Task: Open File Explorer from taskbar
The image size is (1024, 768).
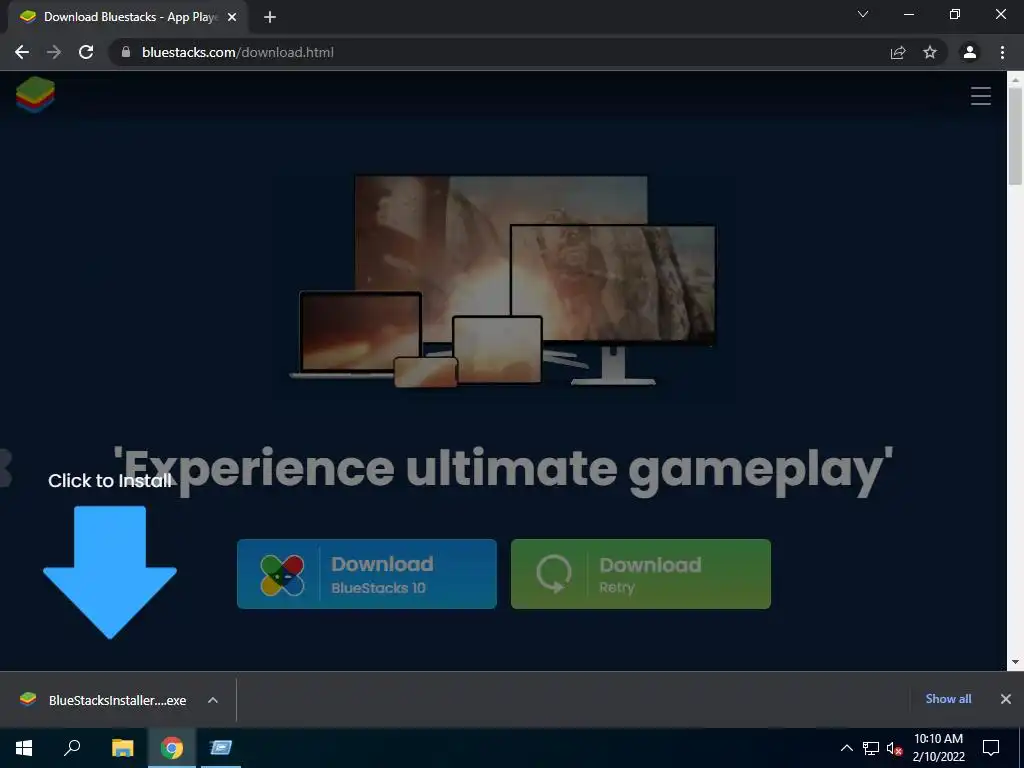Action: coord(122,748)
